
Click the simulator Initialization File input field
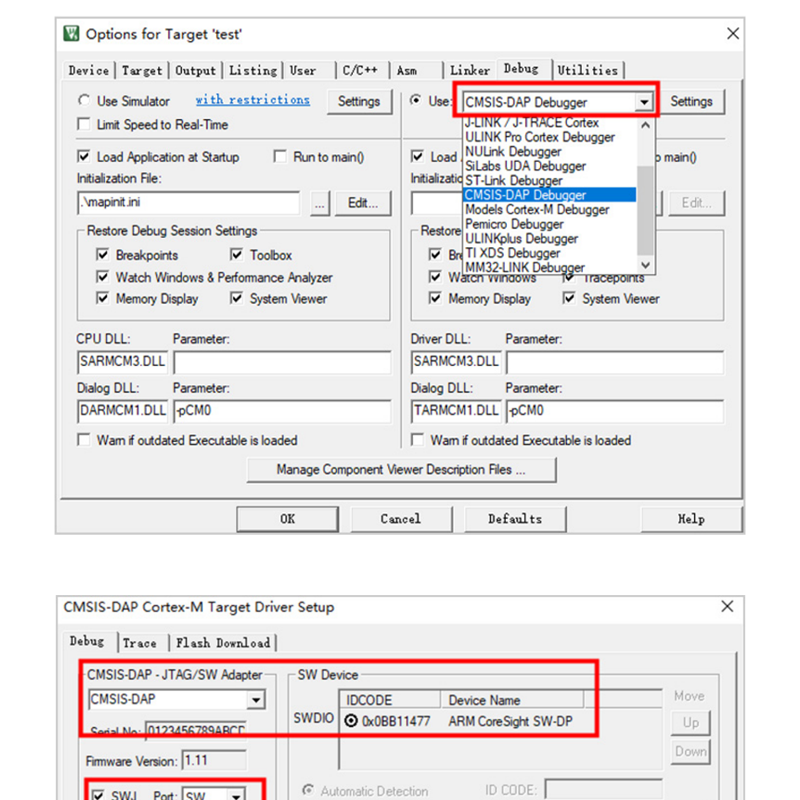[188, 203]
